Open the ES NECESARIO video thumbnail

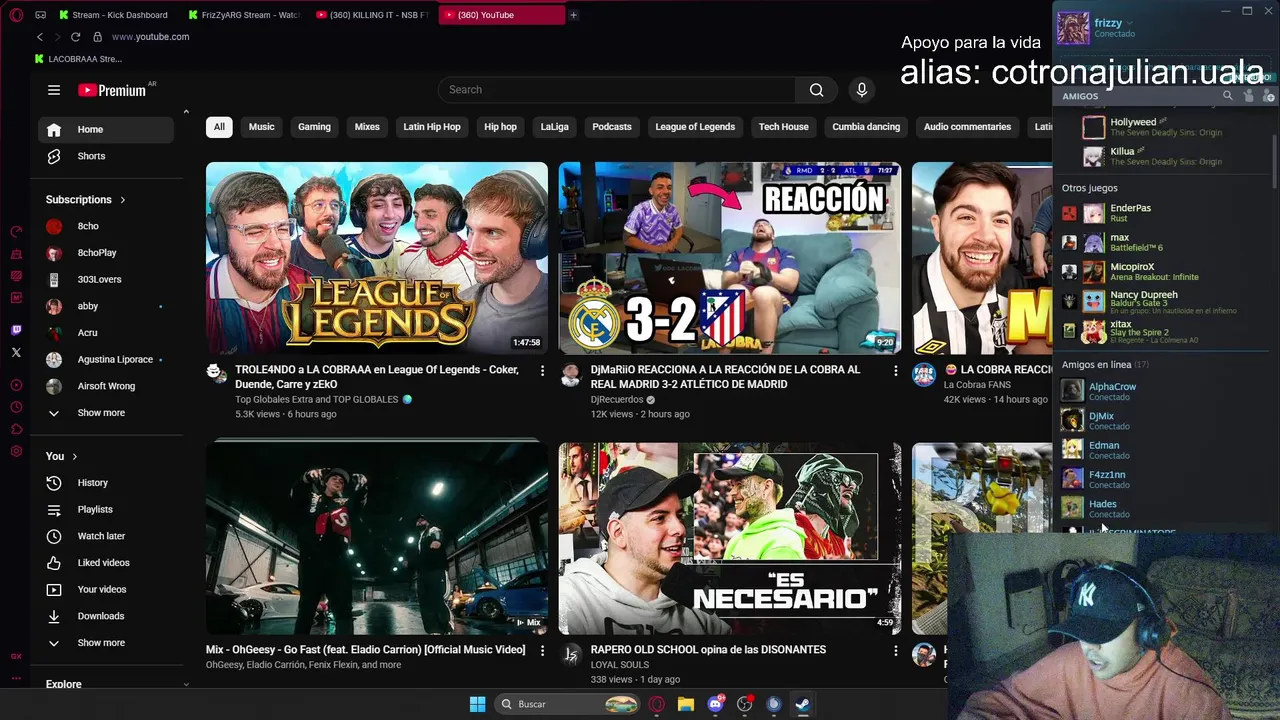[730, 539]
